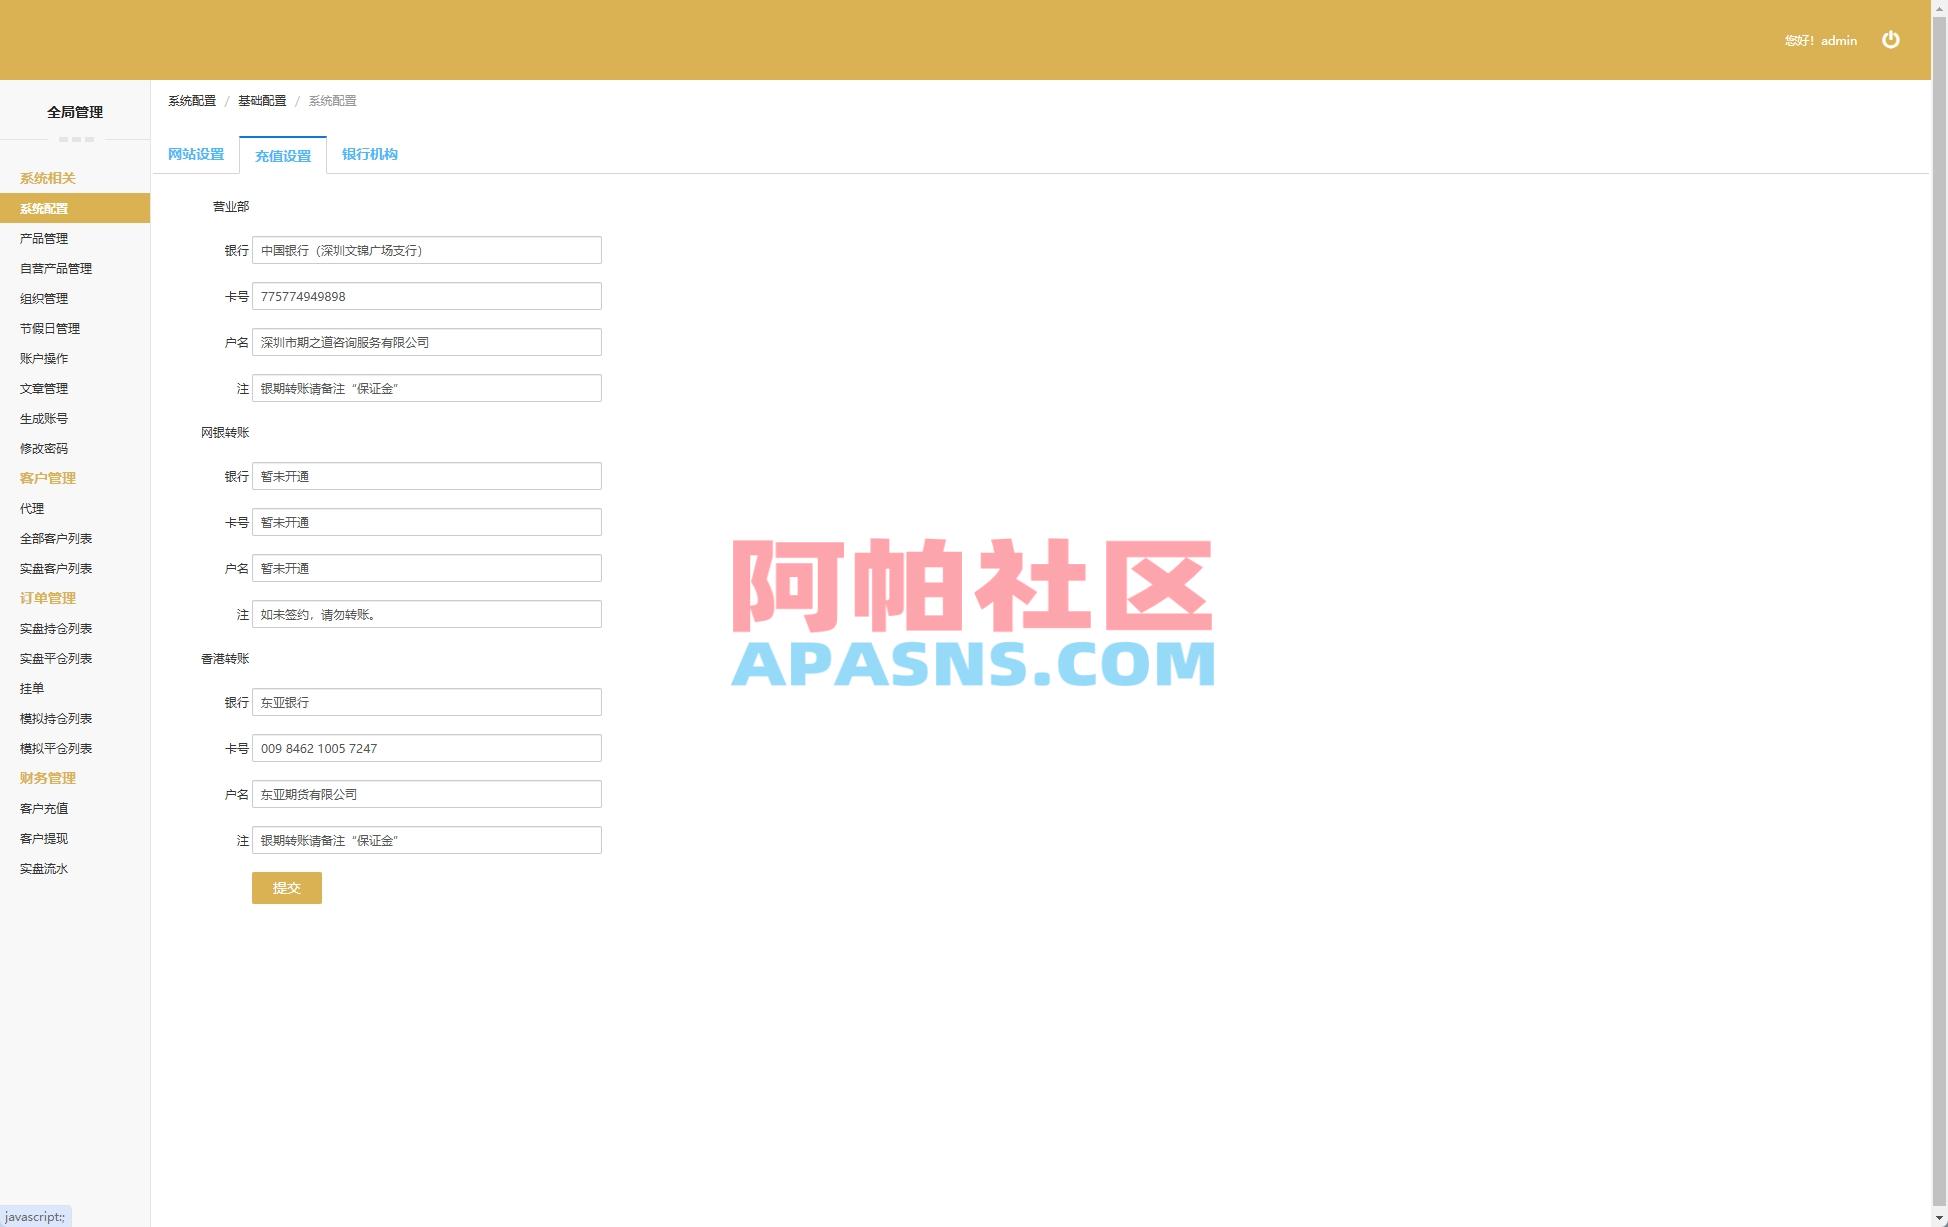Image resolution: width=1948 pixels, height=1227 pixels.
Task: Expand the 财务管理 sidebar section
Action: click(x=47, y=778)
